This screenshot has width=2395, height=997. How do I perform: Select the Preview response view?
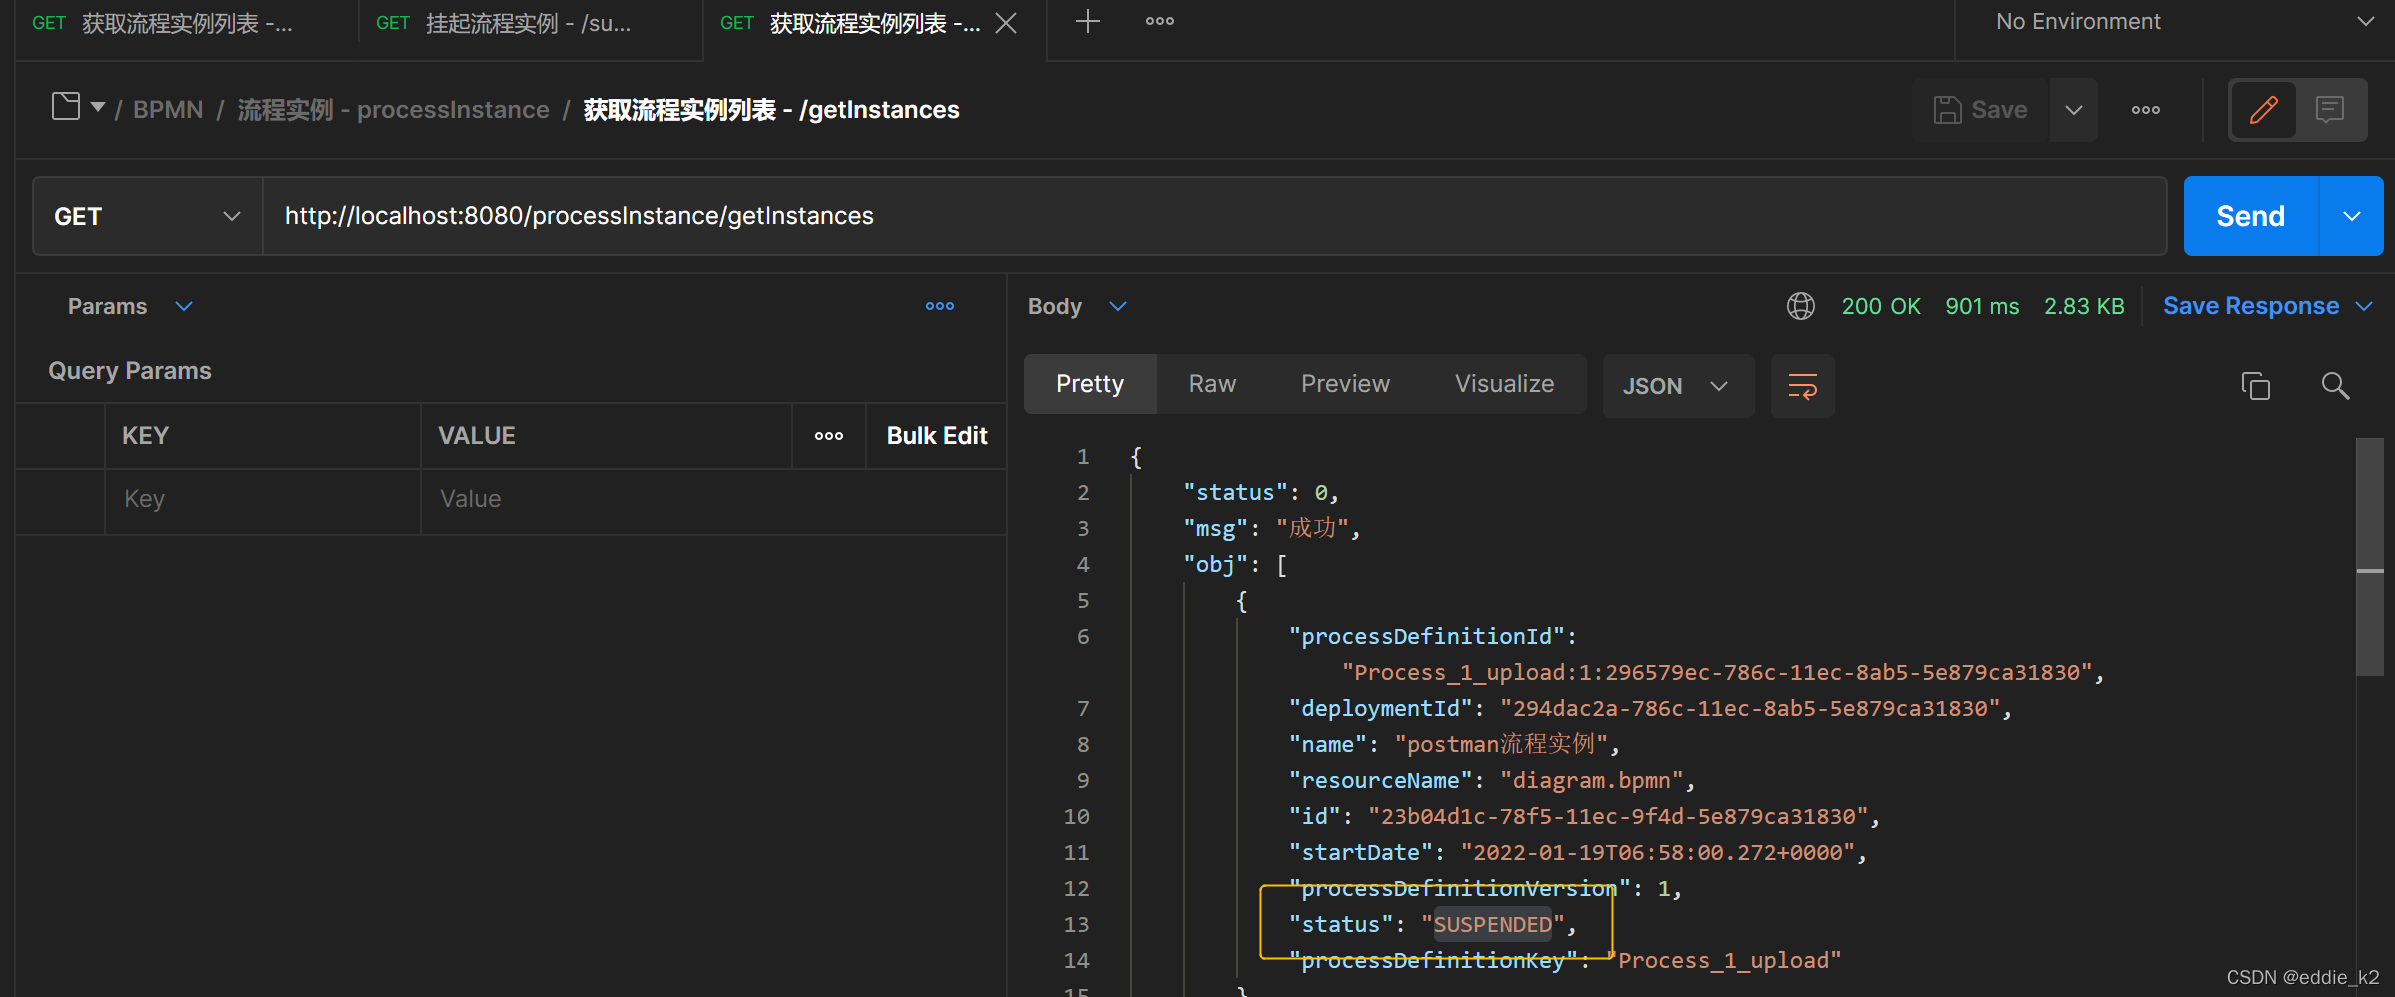pyautogui.click(x=1345, y=384)
